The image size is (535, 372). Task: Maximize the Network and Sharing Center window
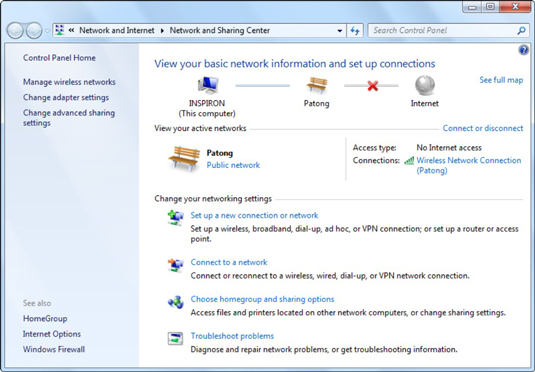pyautogui.click(x=490, y=7)
